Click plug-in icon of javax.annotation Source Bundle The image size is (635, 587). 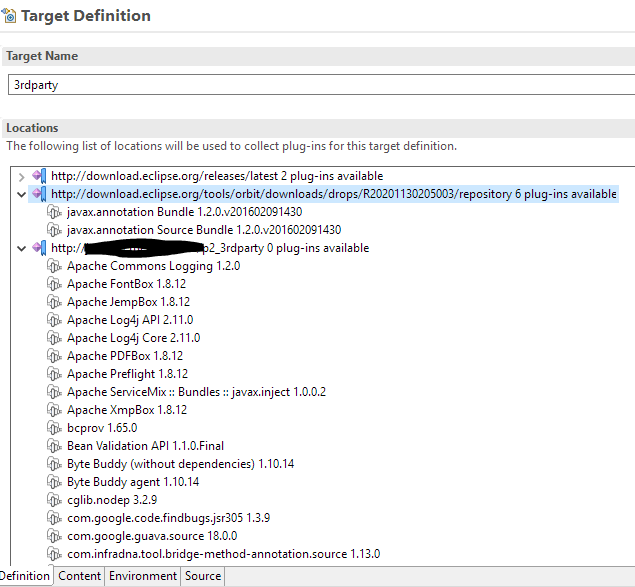point(54,230)
